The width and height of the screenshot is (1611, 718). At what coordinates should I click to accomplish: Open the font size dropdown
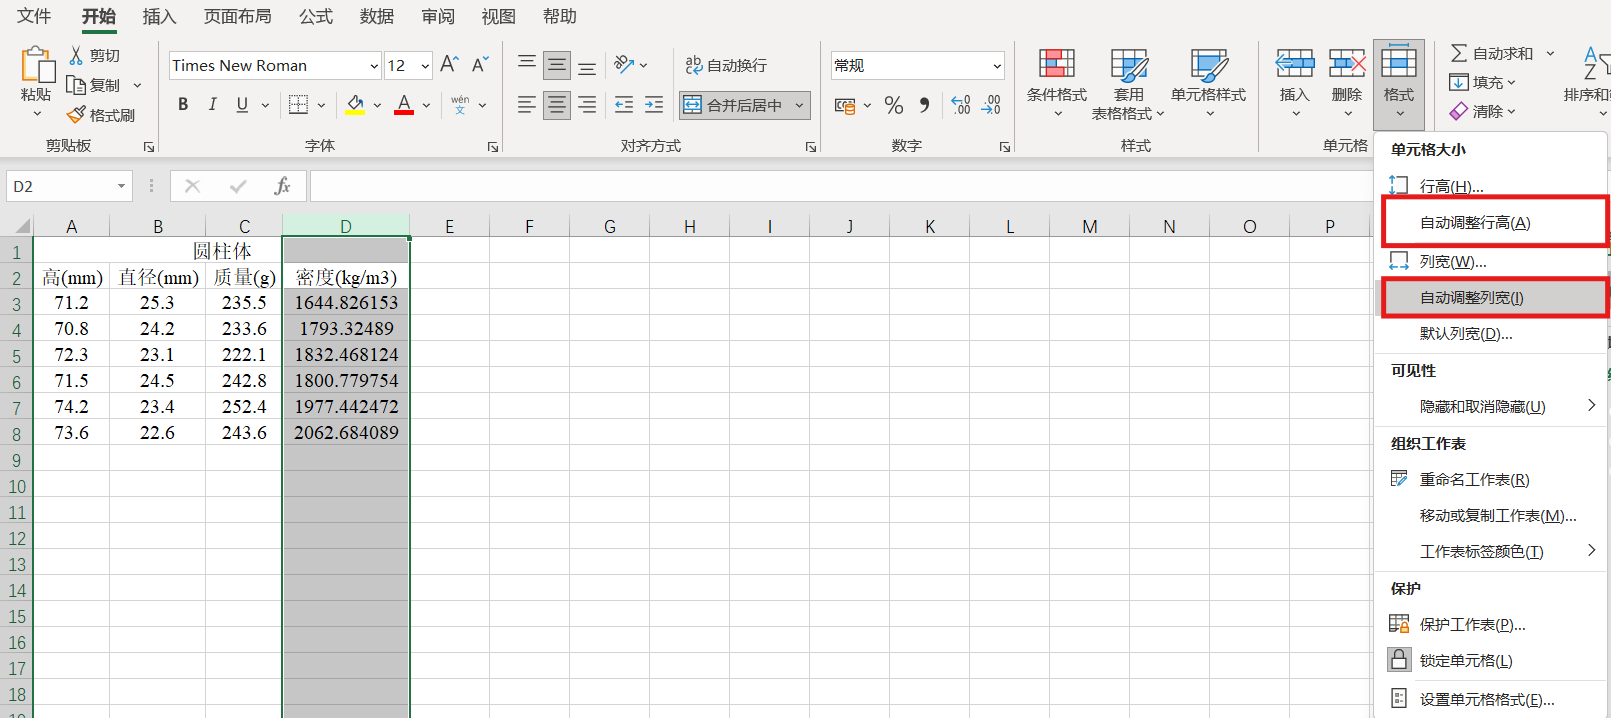[425, 66]
